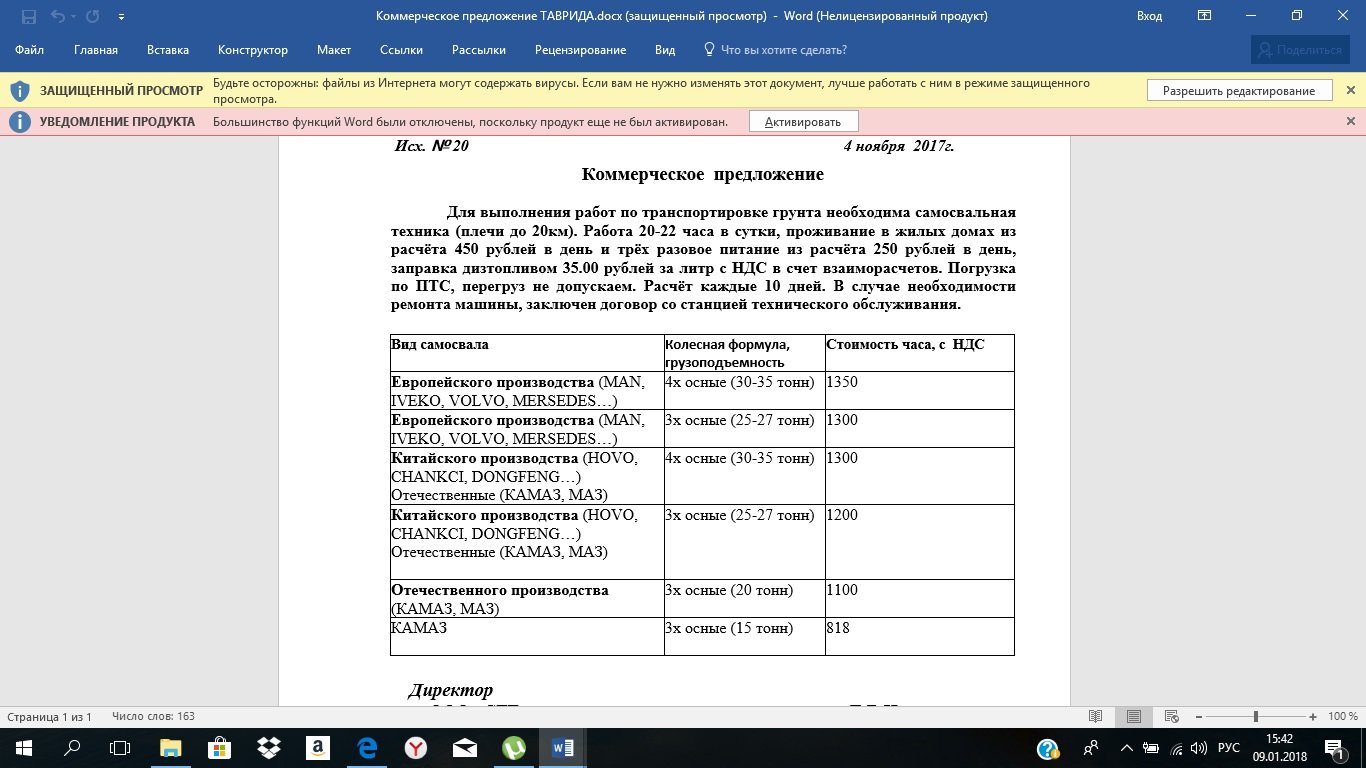Open the Ribbon Display Options menu

[x=1205, y=16]
